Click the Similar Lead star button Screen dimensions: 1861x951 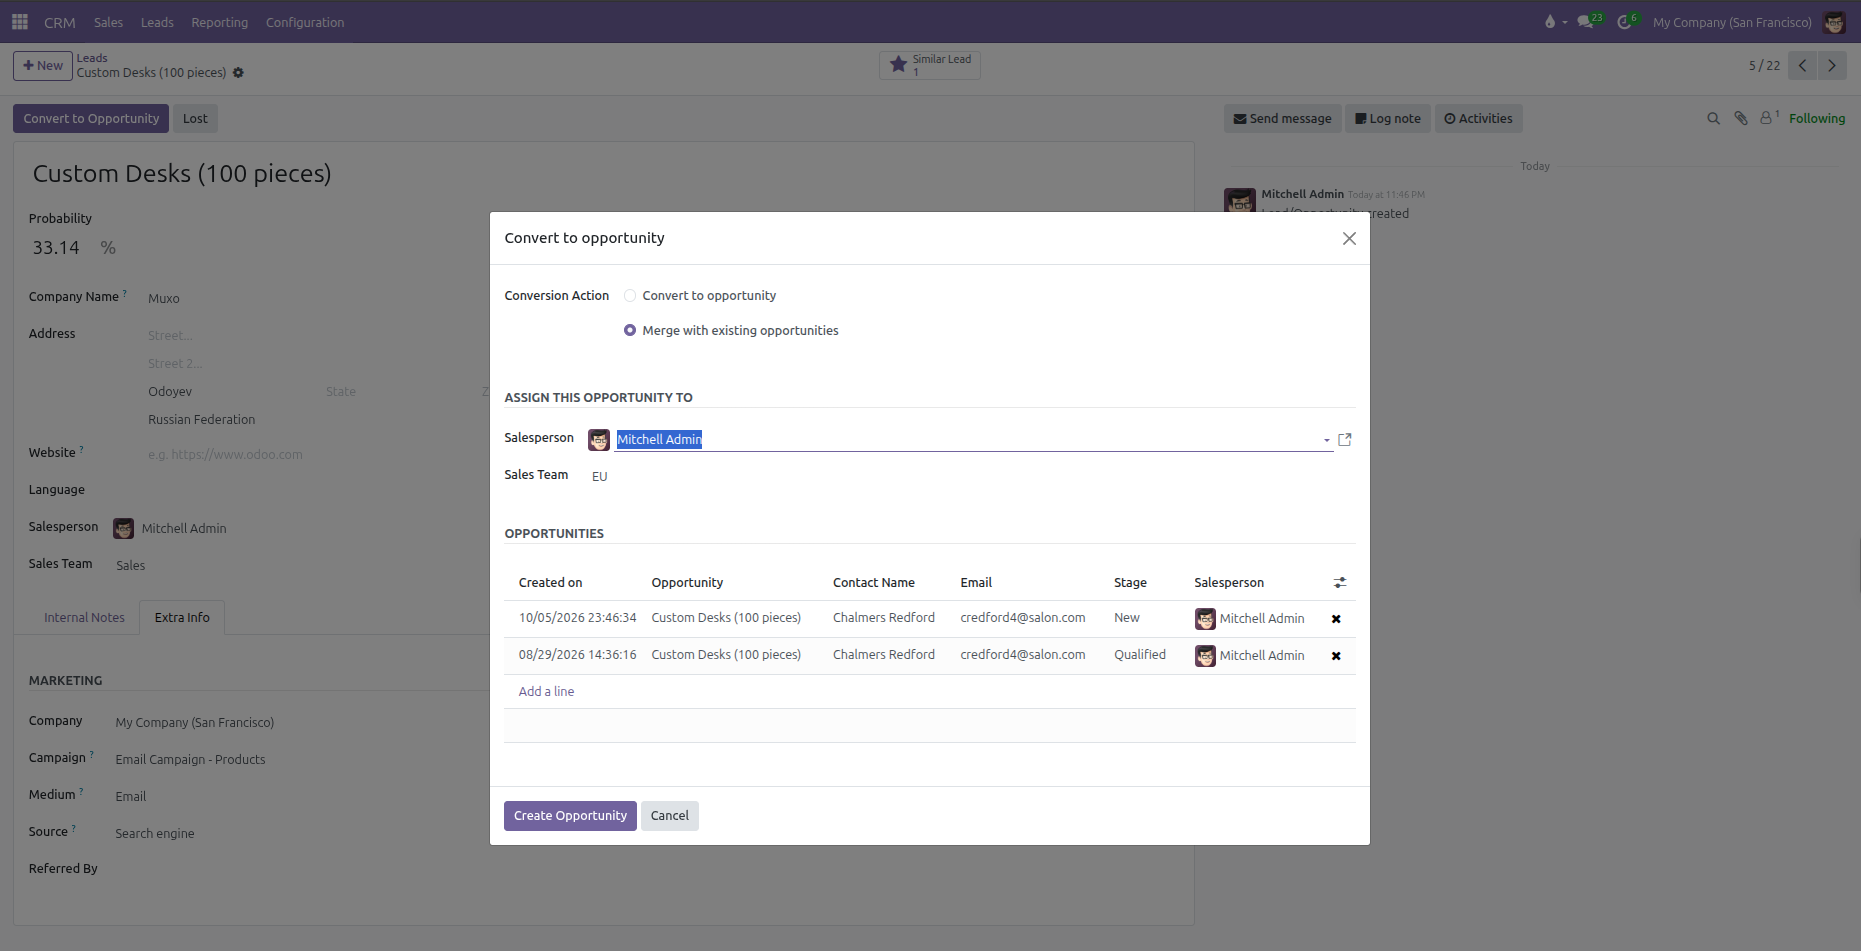pyautogui.click(x=930, y=65)
